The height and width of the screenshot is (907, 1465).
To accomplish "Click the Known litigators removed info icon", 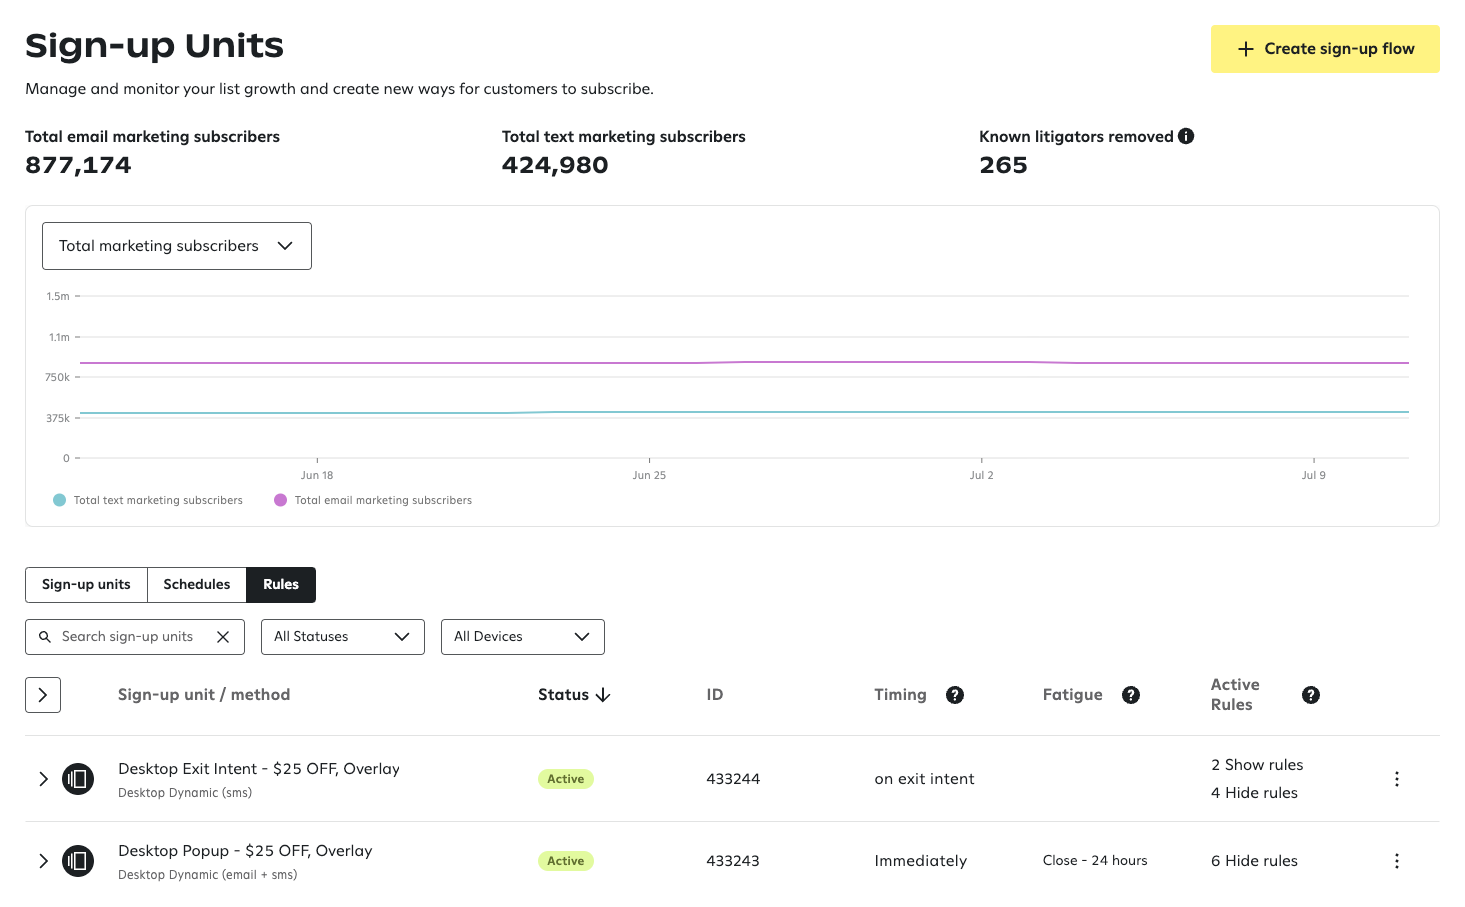I will coord(1186,135).
